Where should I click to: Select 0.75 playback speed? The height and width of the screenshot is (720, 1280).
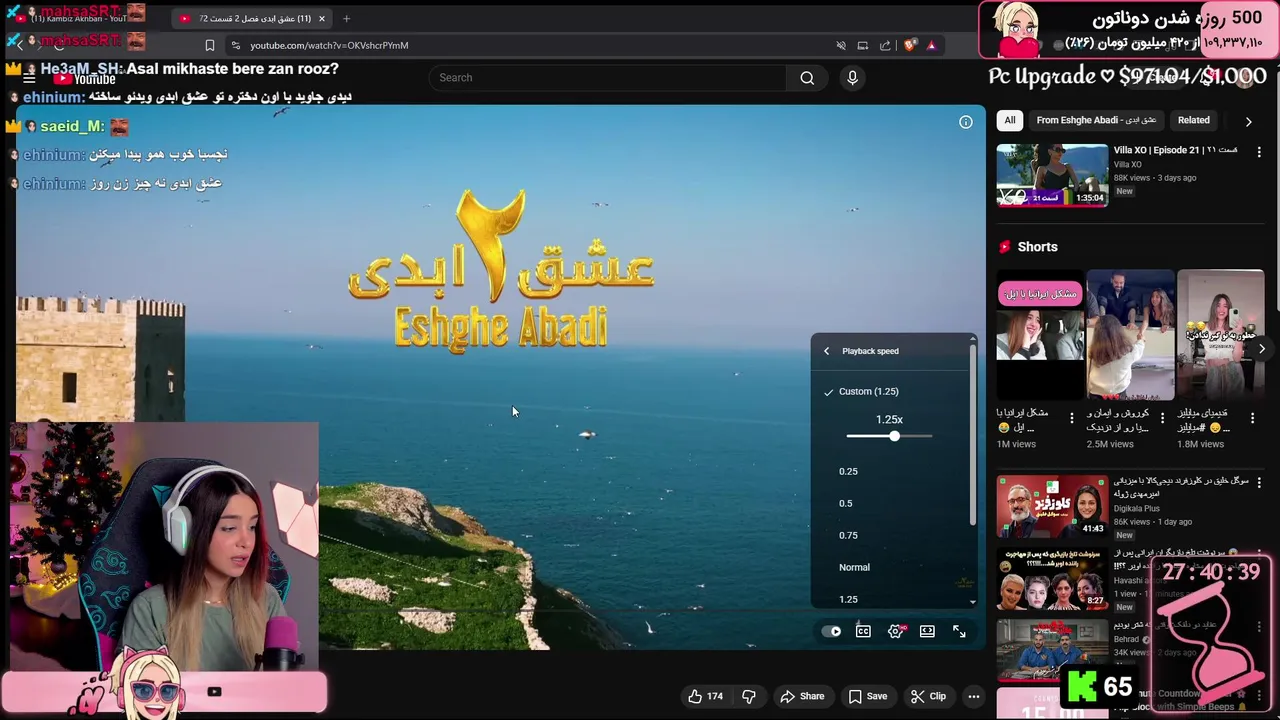point(890,535)
